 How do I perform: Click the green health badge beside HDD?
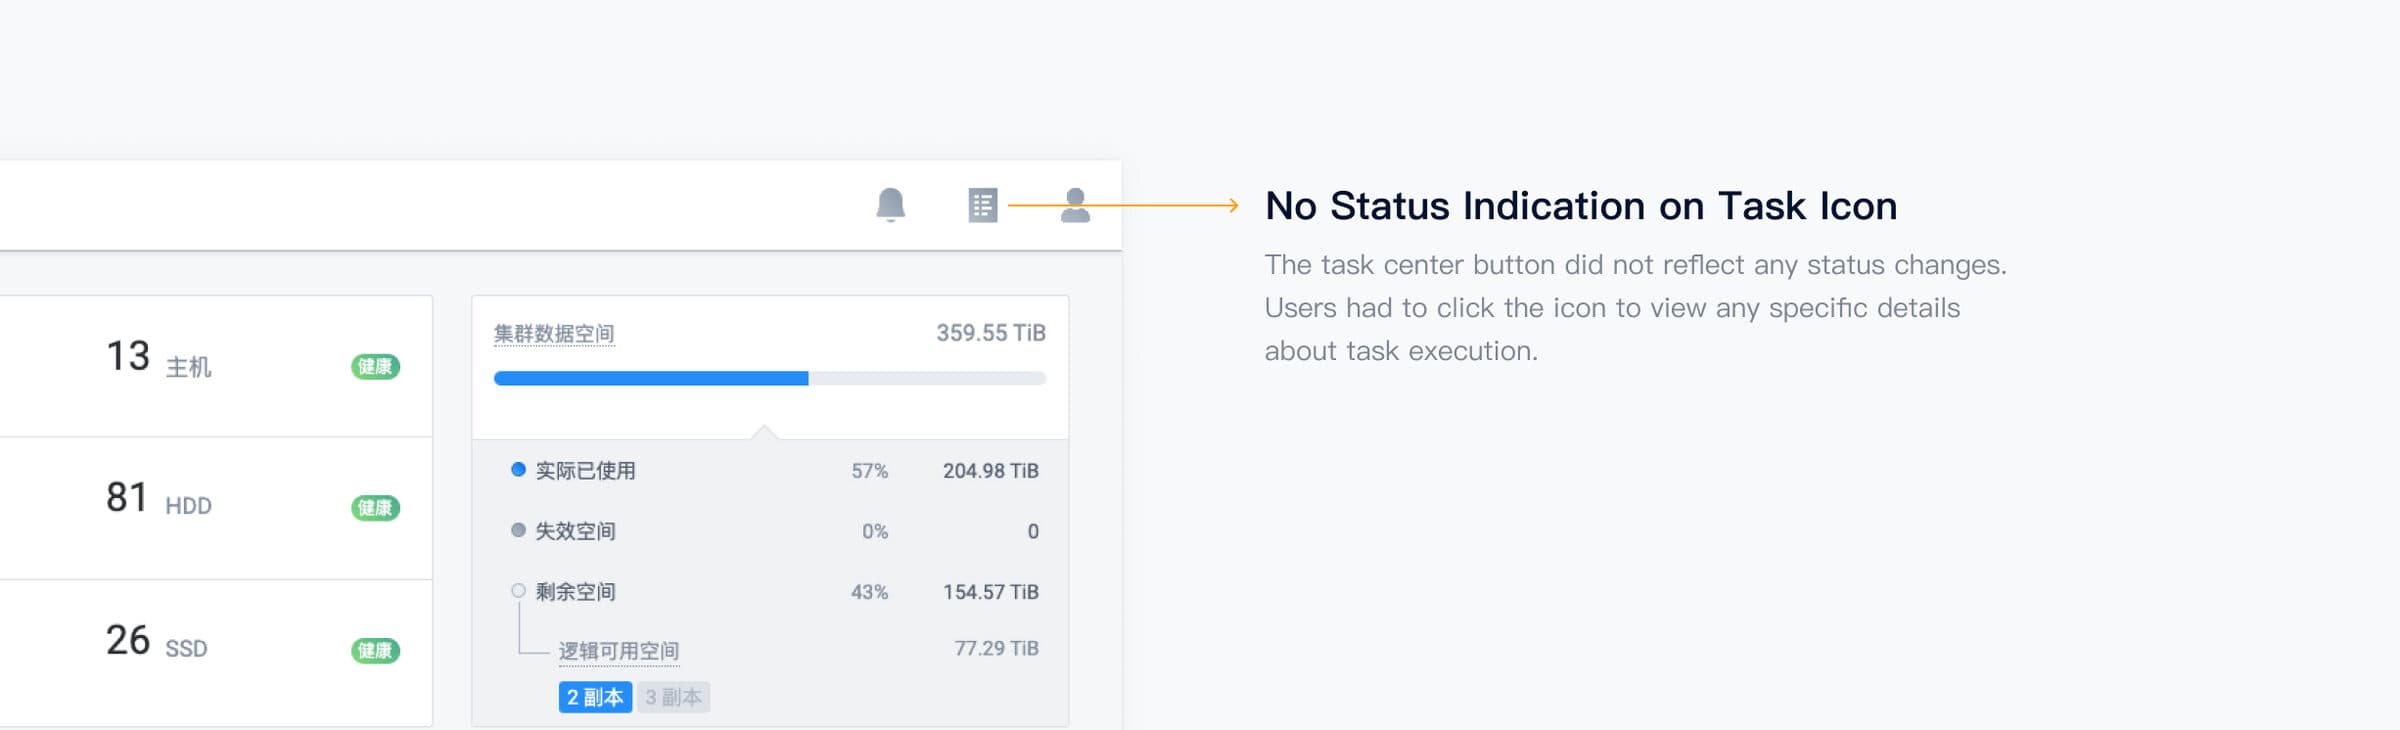375,508
